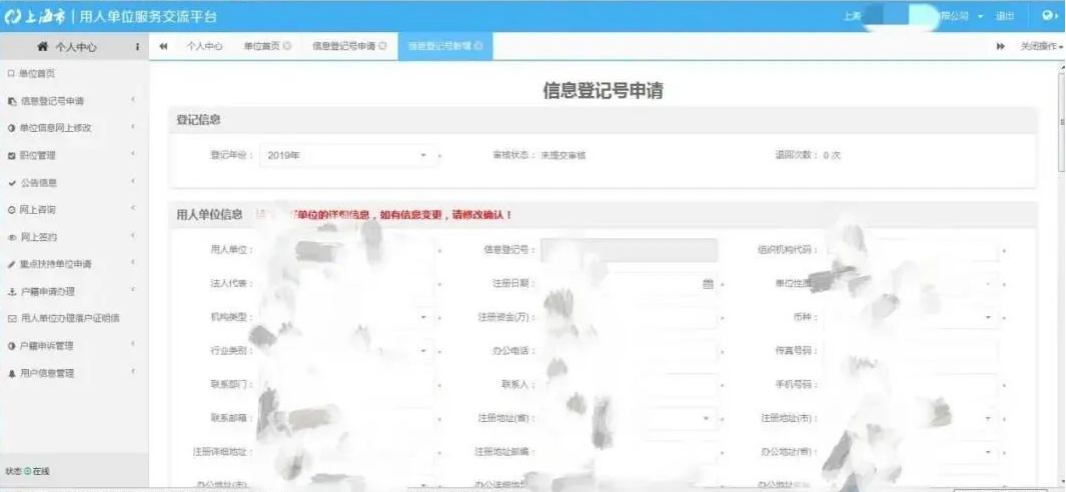Click the 退回次数 0 次 text
Viewport: 1066px width, 492px height.
[808, 156]
